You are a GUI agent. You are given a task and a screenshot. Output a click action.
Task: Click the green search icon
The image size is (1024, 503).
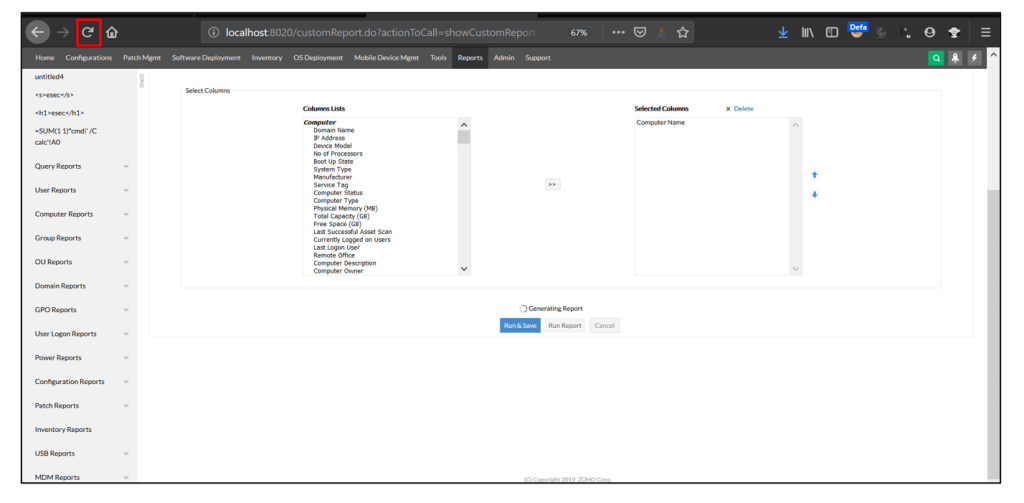(936, 58)
